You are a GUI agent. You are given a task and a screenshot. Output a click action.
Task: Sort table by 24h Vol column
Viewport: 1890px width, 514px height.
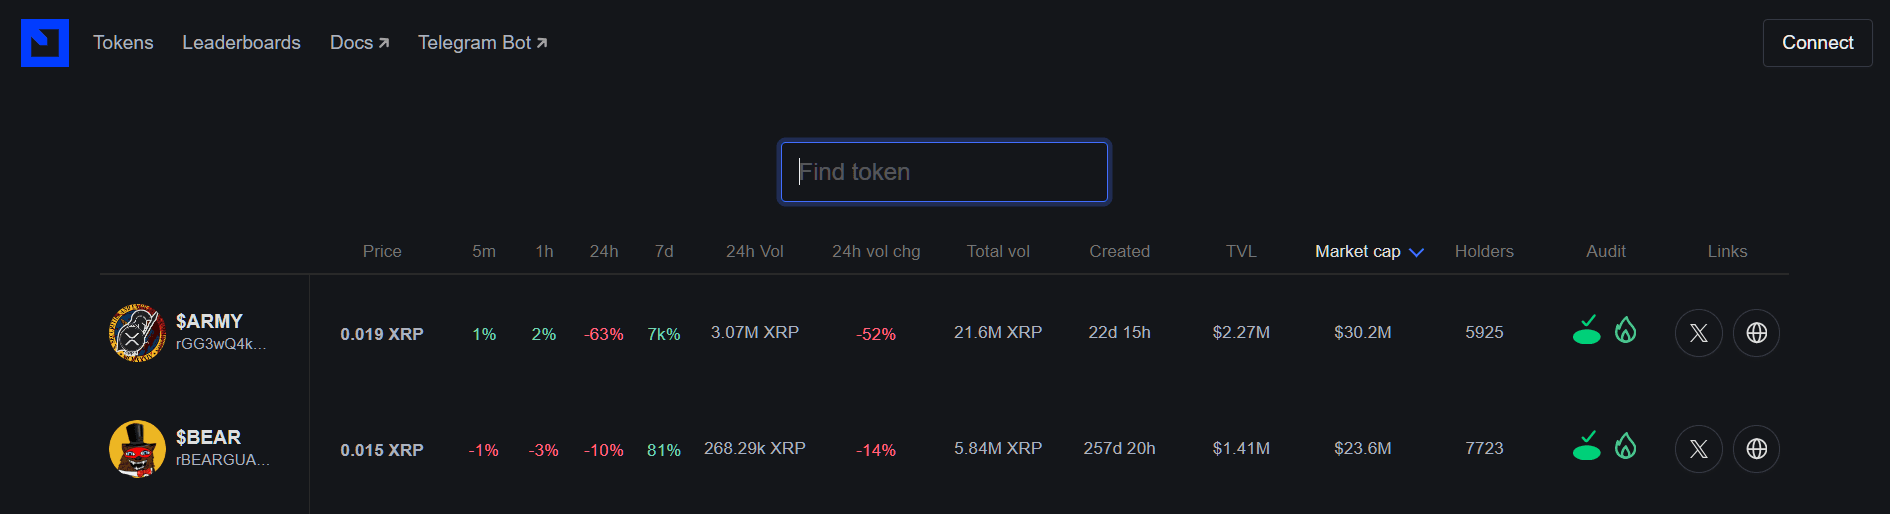point(754,252)
